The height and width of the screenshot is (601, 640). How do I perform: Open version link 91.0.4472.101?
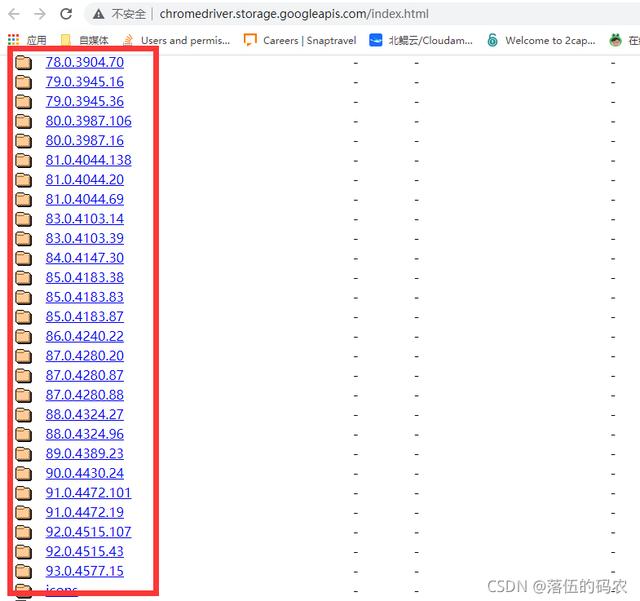89,493
